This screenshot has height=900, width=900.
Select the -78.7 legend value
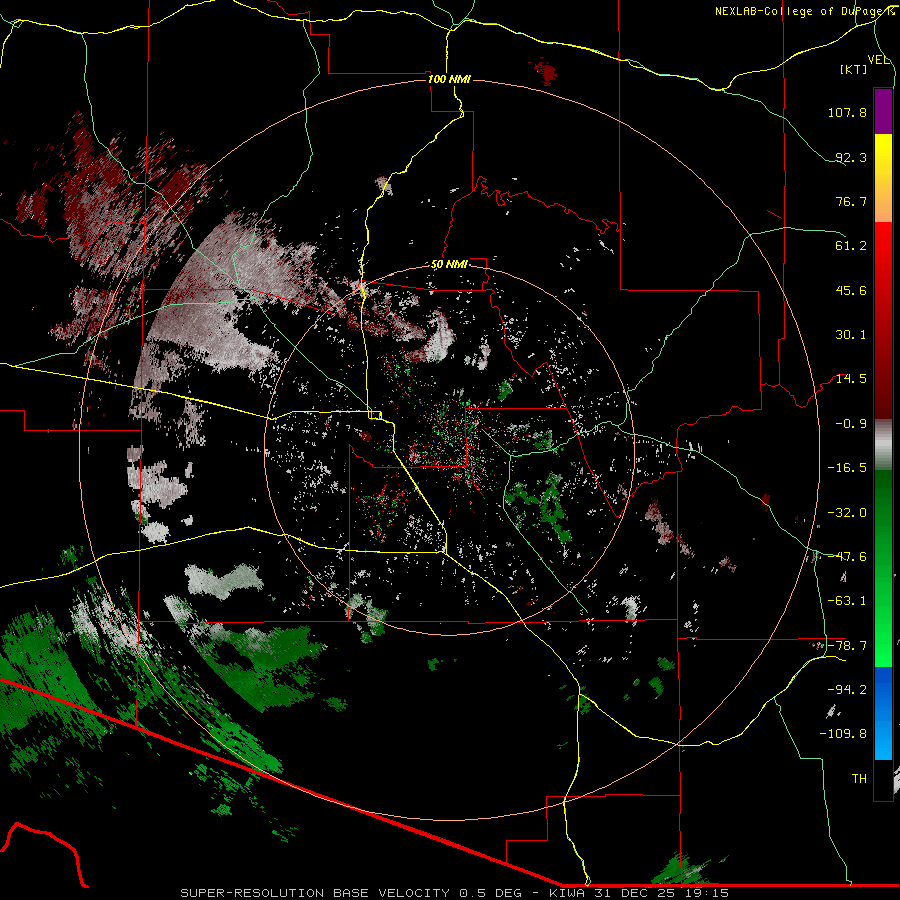(847, 646)
